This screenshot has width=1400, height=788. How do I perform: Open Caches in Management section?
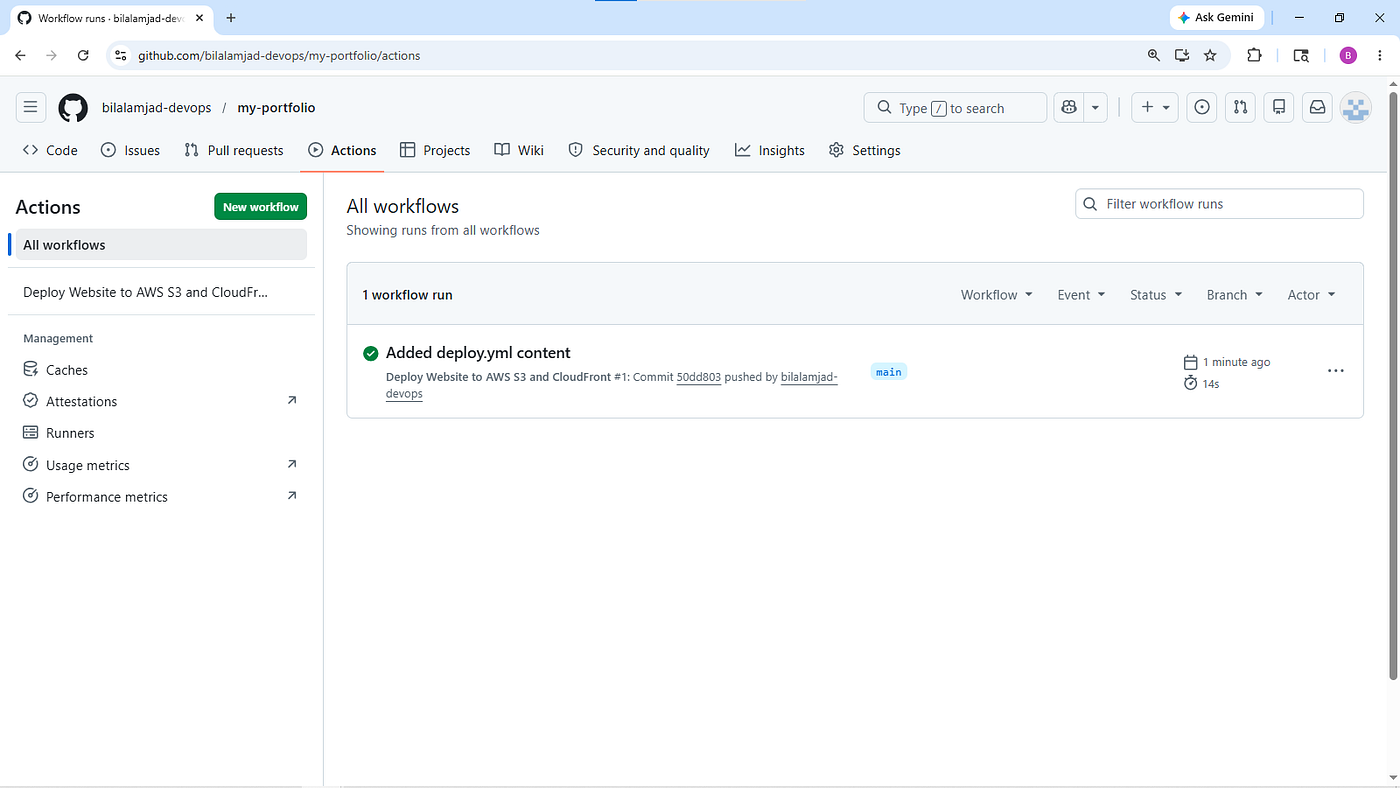[x=161, y=370]
